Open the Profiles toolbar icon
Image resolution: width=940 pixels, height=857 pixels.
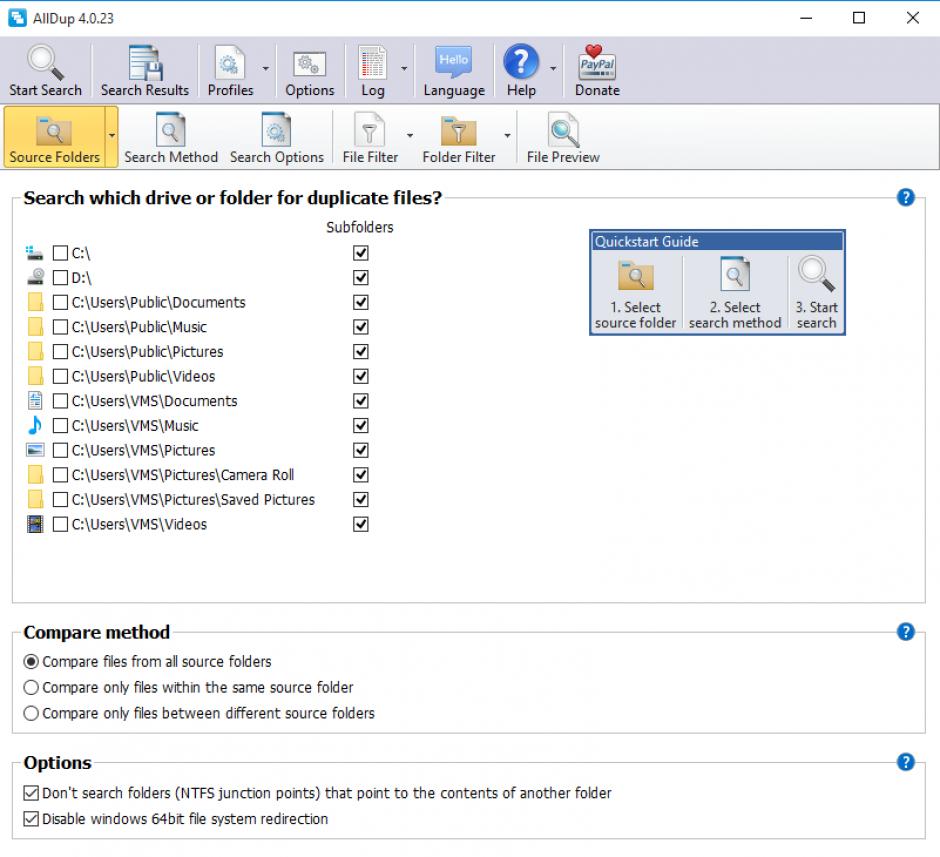tap(230, 62)
